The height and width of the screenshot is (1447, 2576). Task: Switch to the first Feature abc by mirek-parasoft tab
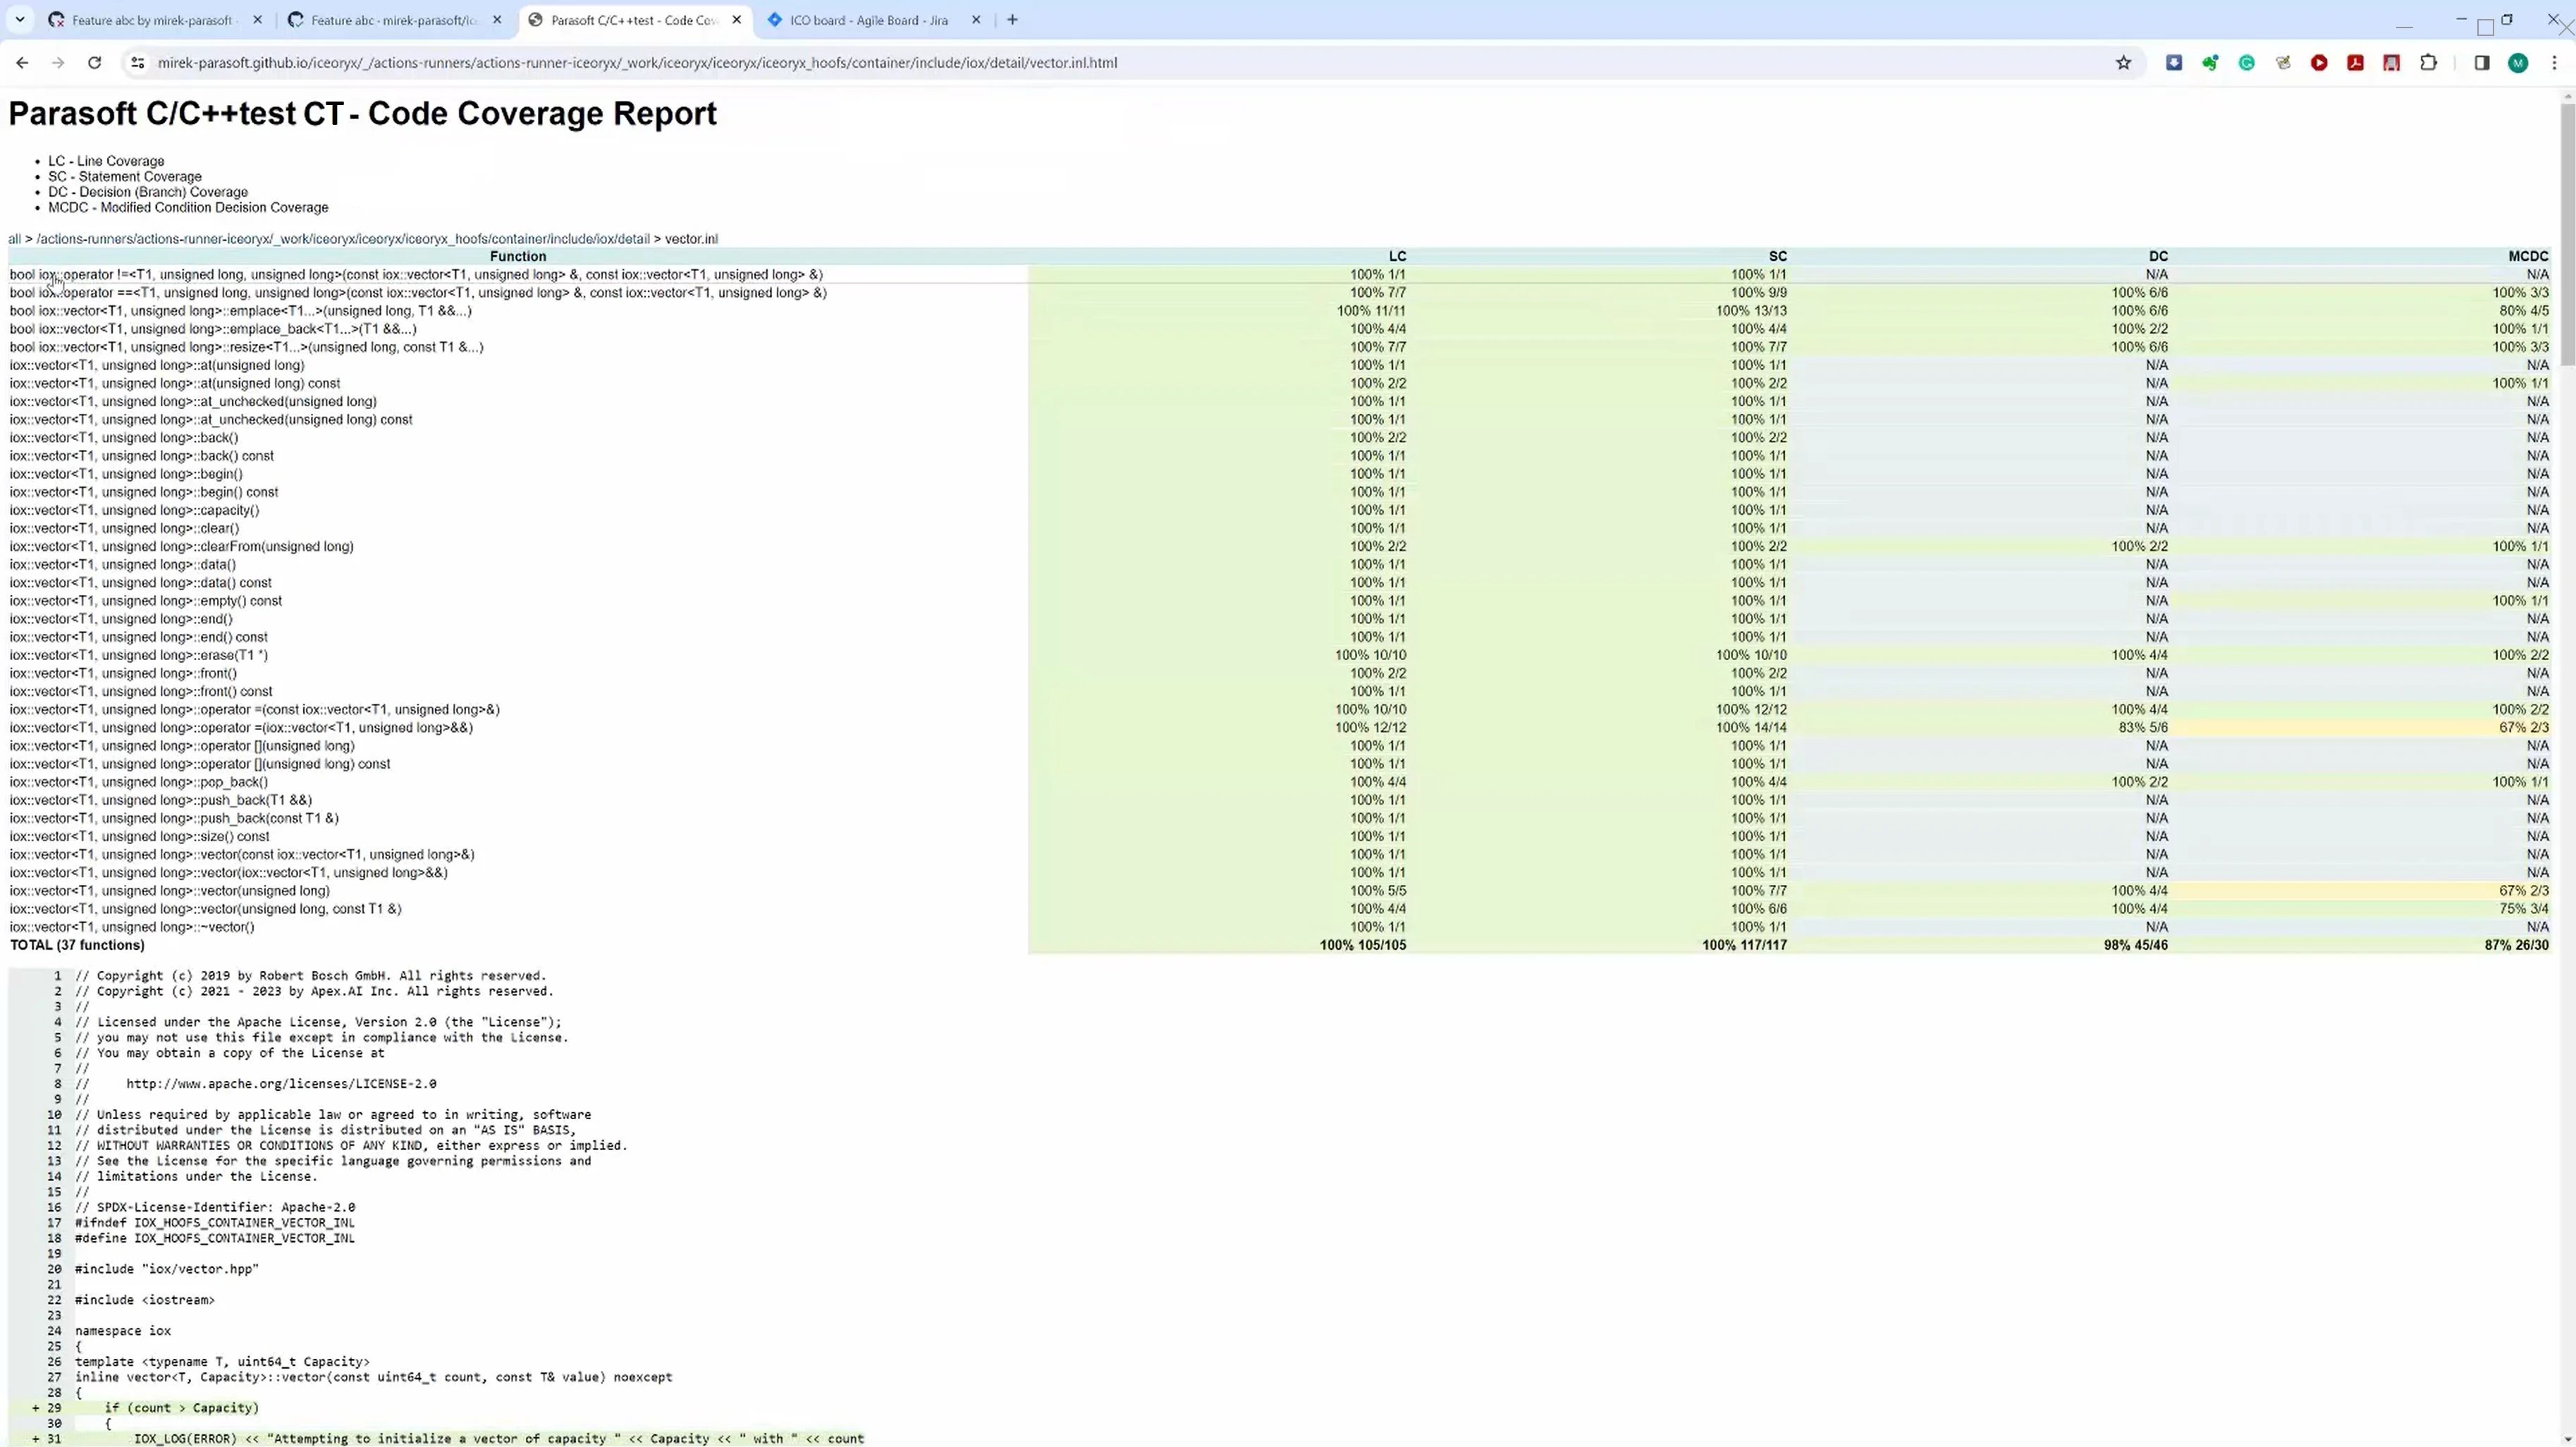point(155,20)
